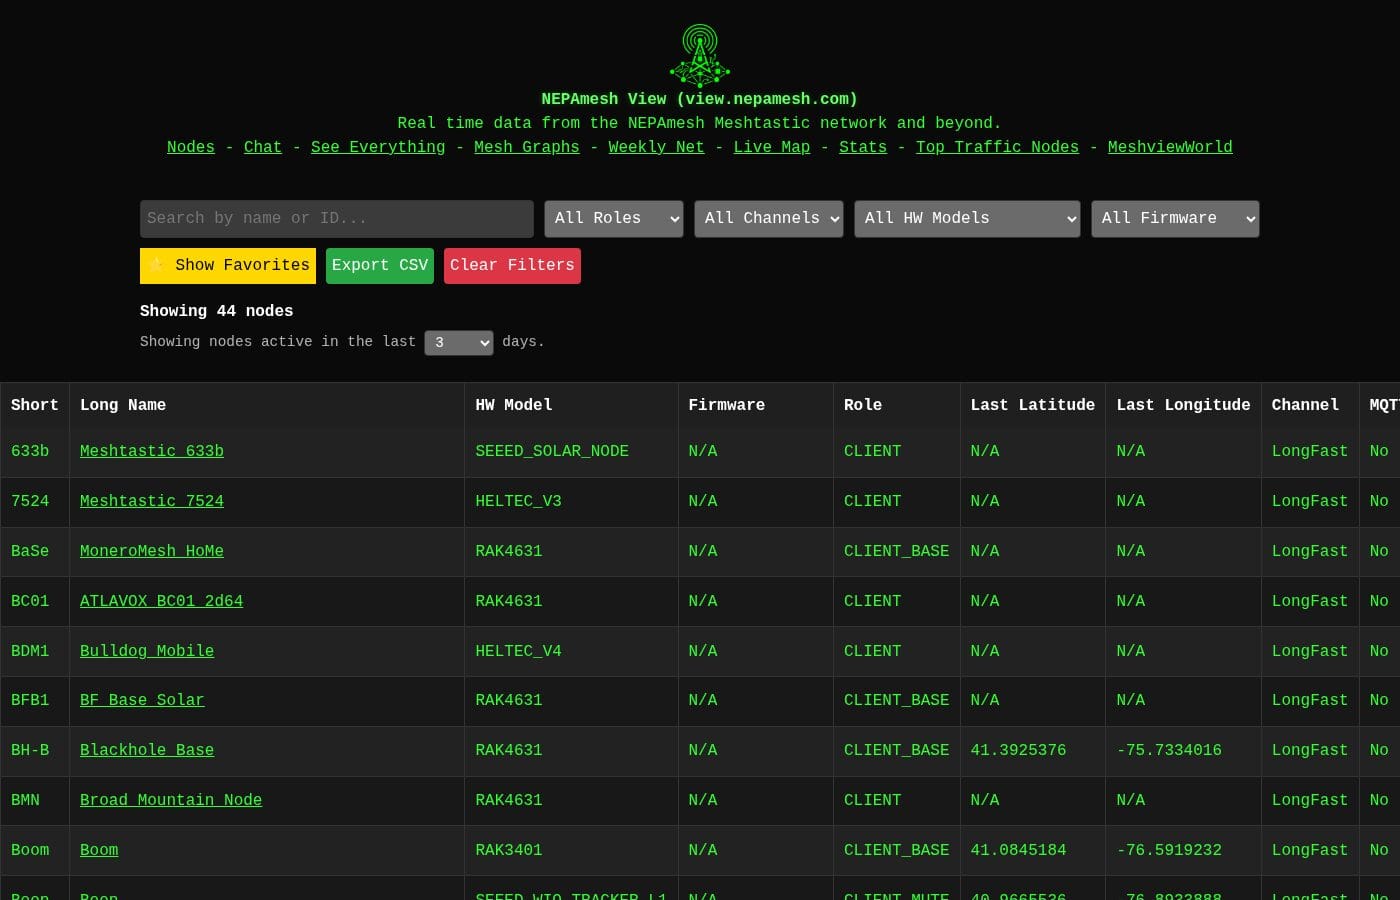Click CLIENT_BASE role in MoneroMesh row
Image resolution: width=1400 pixels, height=900 pixels.
click(896, 551)
